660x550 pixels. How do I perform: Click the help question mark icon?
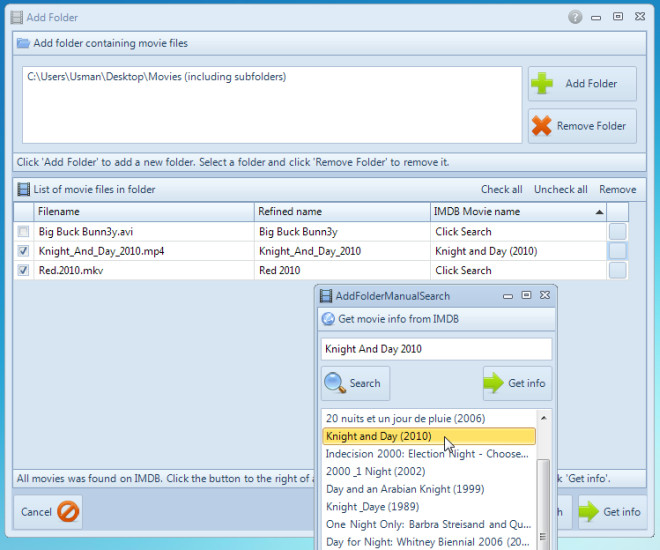point(575,17)
